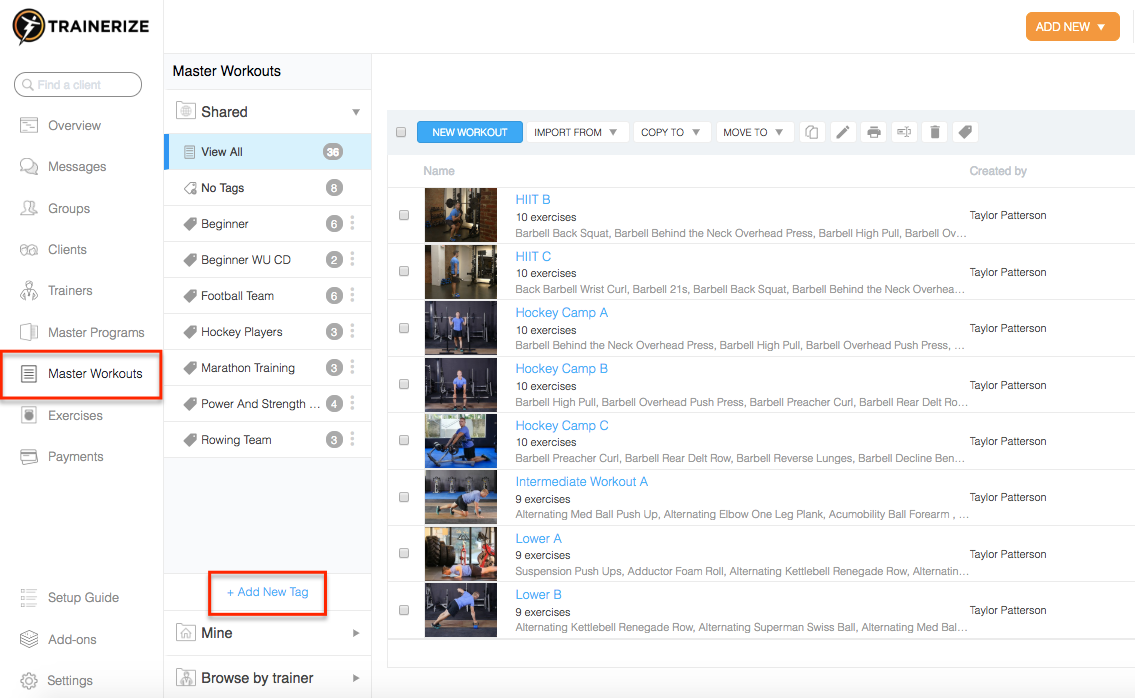Viewport: 1135px width, 698px height.
Task: Open options menu for Rowing Team tag
Action: point(353,439)
